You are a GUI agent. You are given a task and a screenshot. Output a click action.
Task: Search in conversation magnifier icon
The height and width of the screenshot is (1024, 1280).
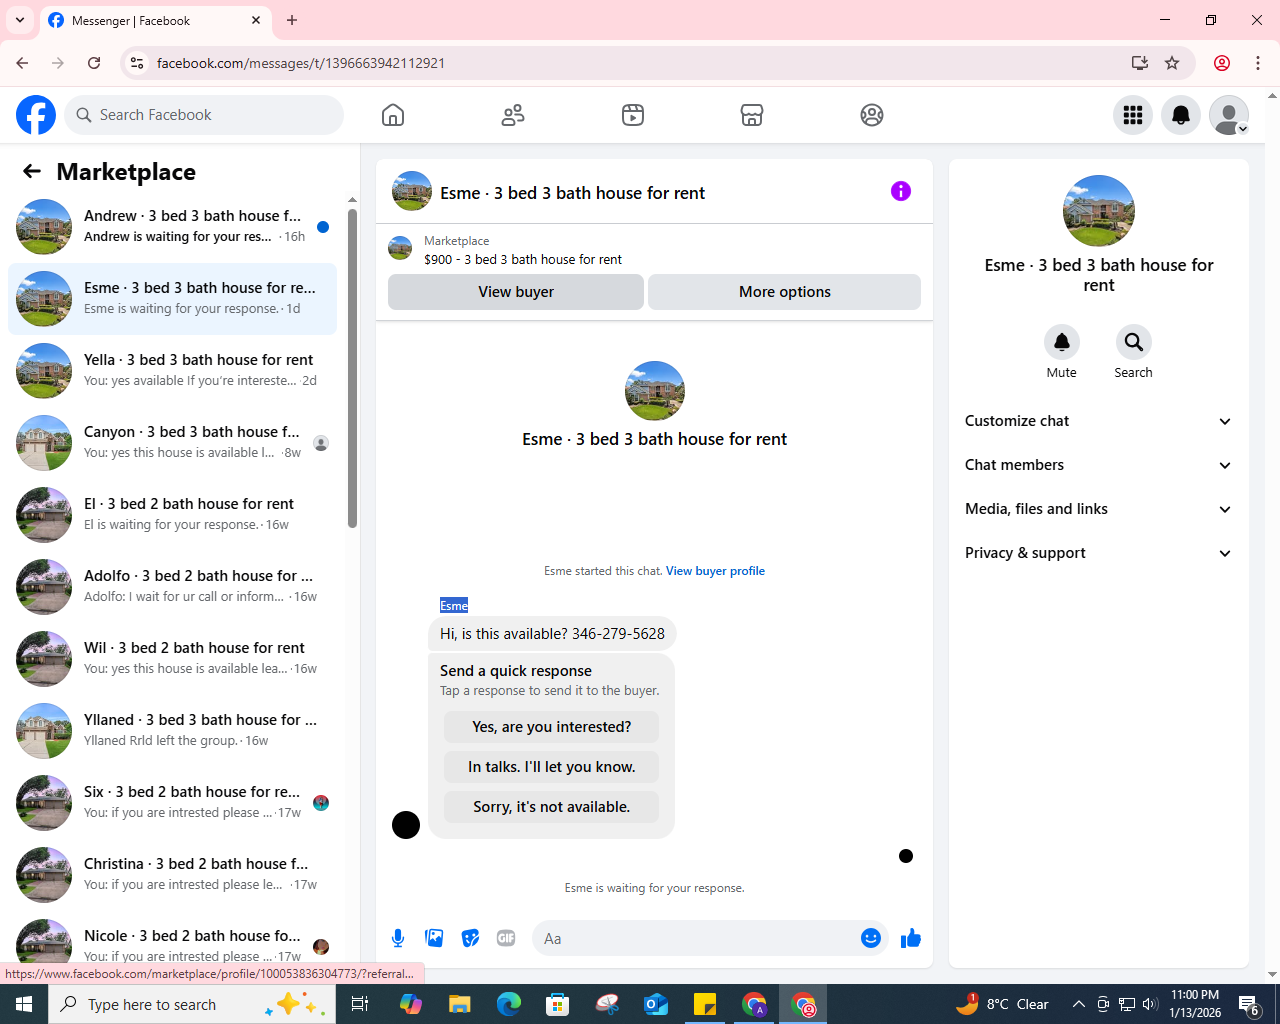tap(1134, 342)
